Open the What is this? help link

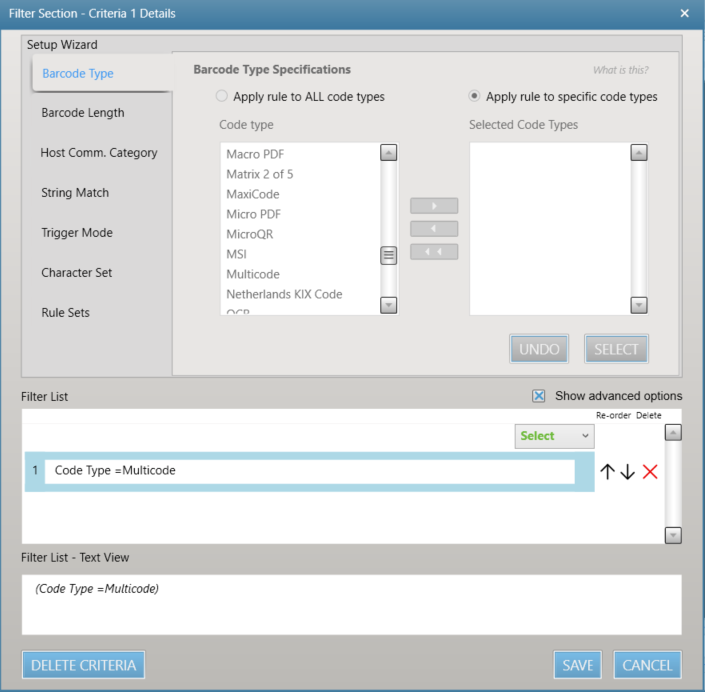point(620,70)
